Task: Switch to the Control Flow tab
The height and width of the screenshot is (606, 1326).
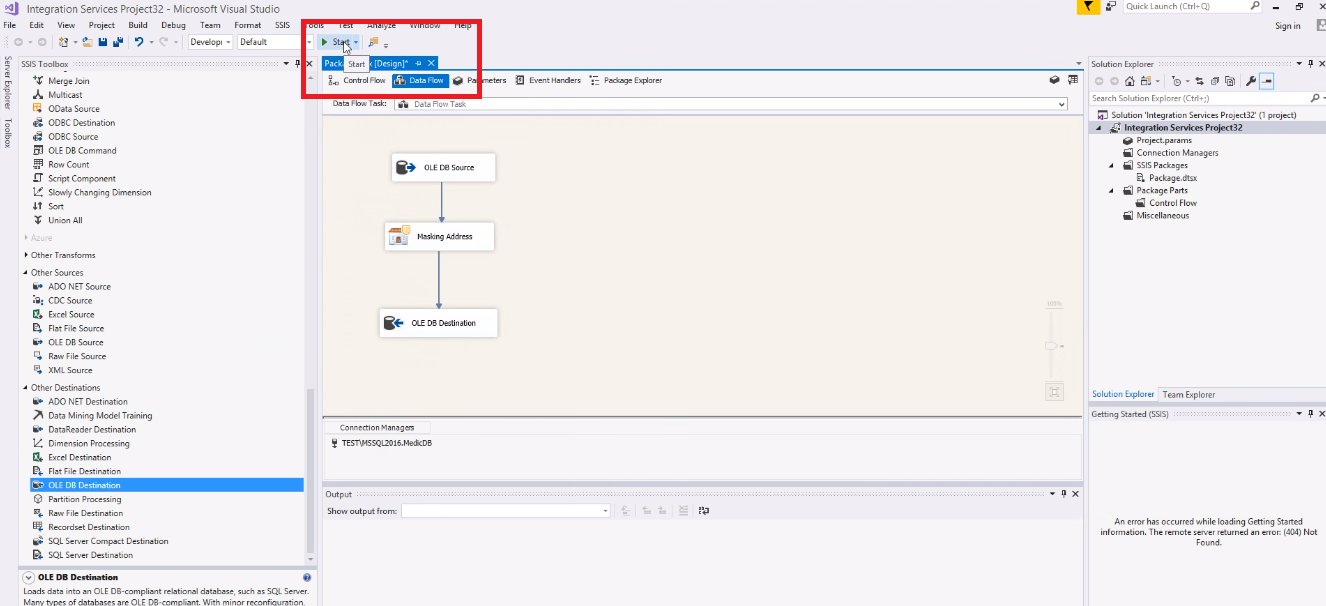Action: 357,80
